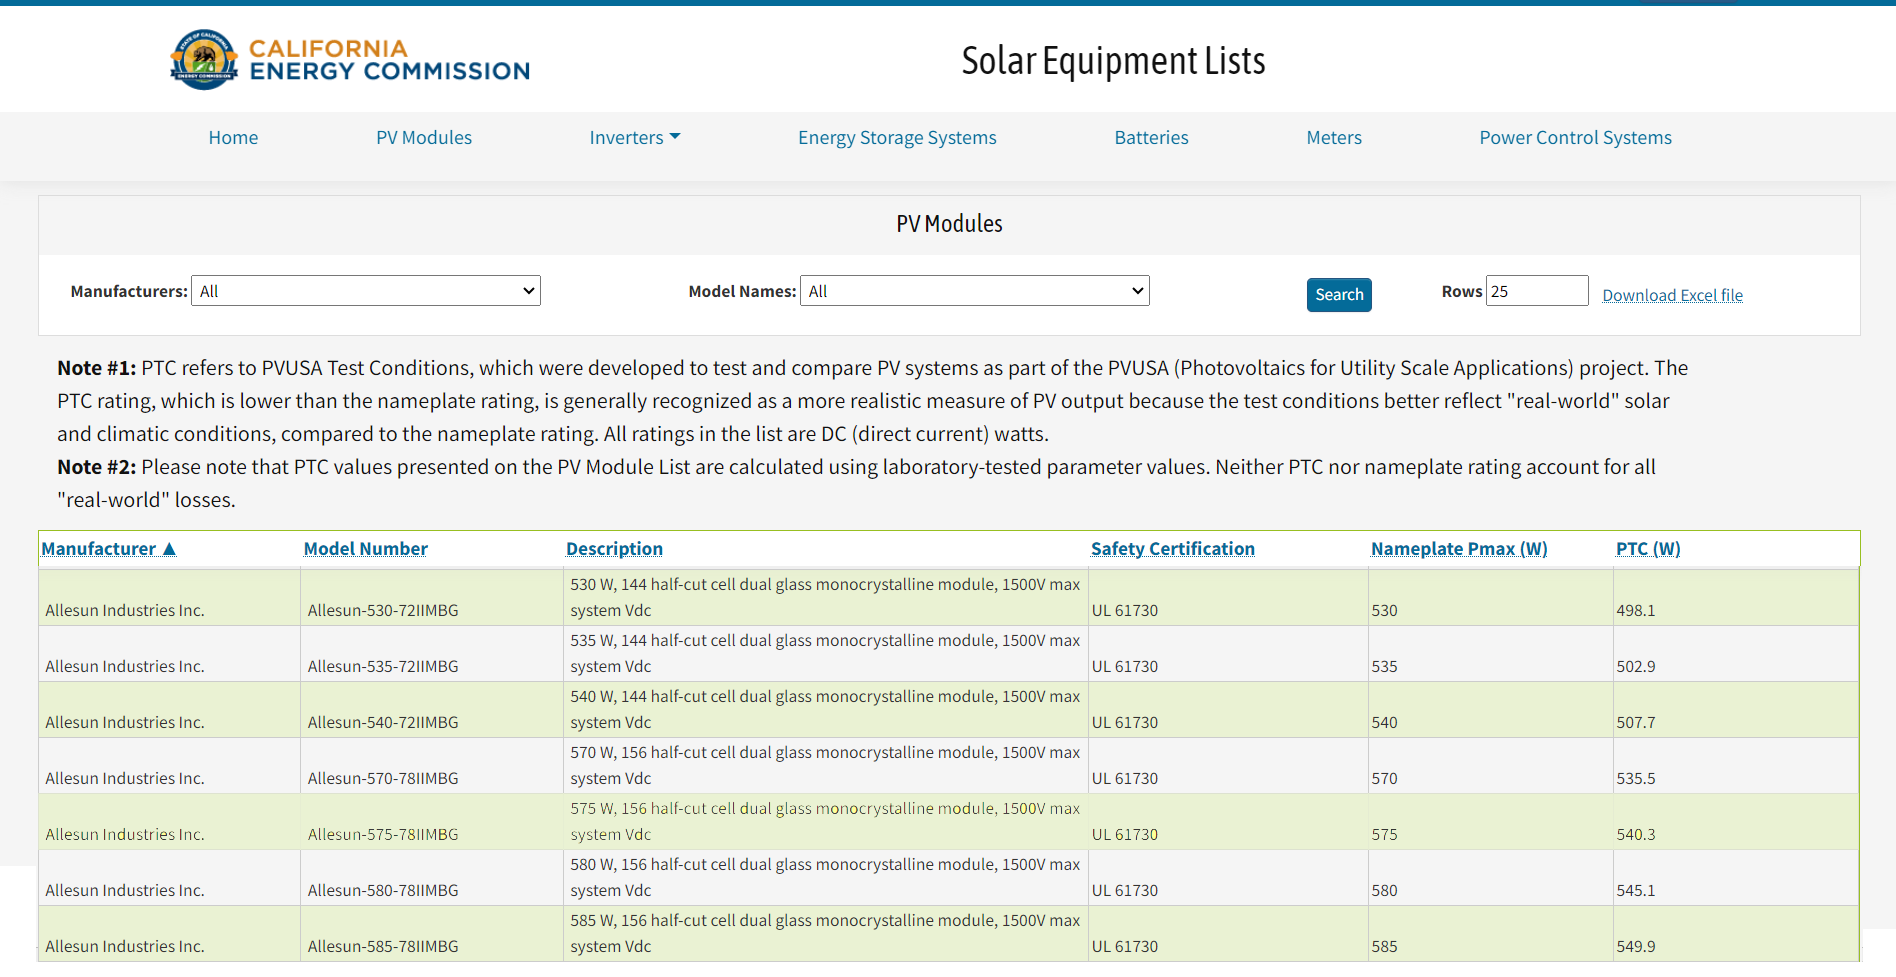Open the Batteries list
The image size is (1896, 977).
coord(1152,138)
